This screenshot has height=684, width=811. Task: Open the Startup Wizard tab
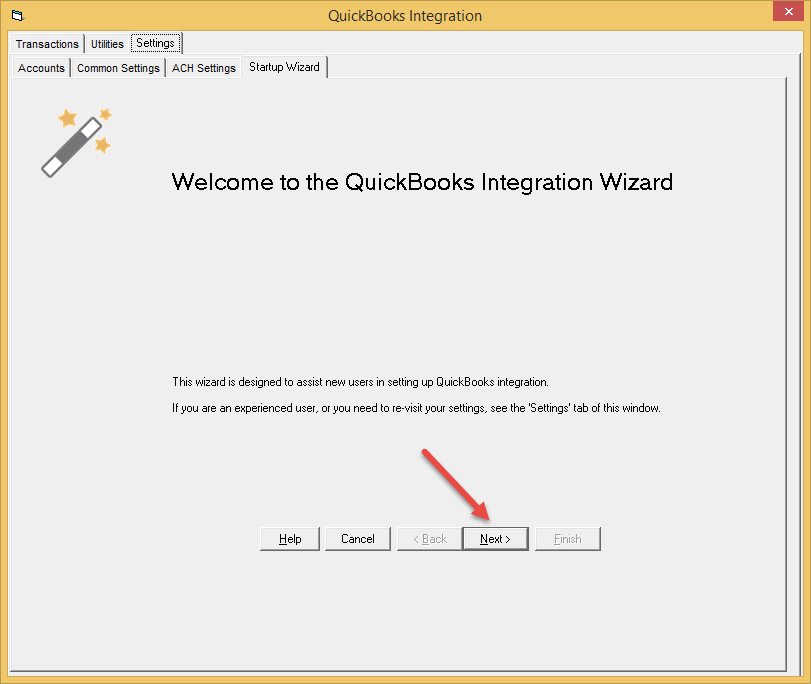pos(284,67)
